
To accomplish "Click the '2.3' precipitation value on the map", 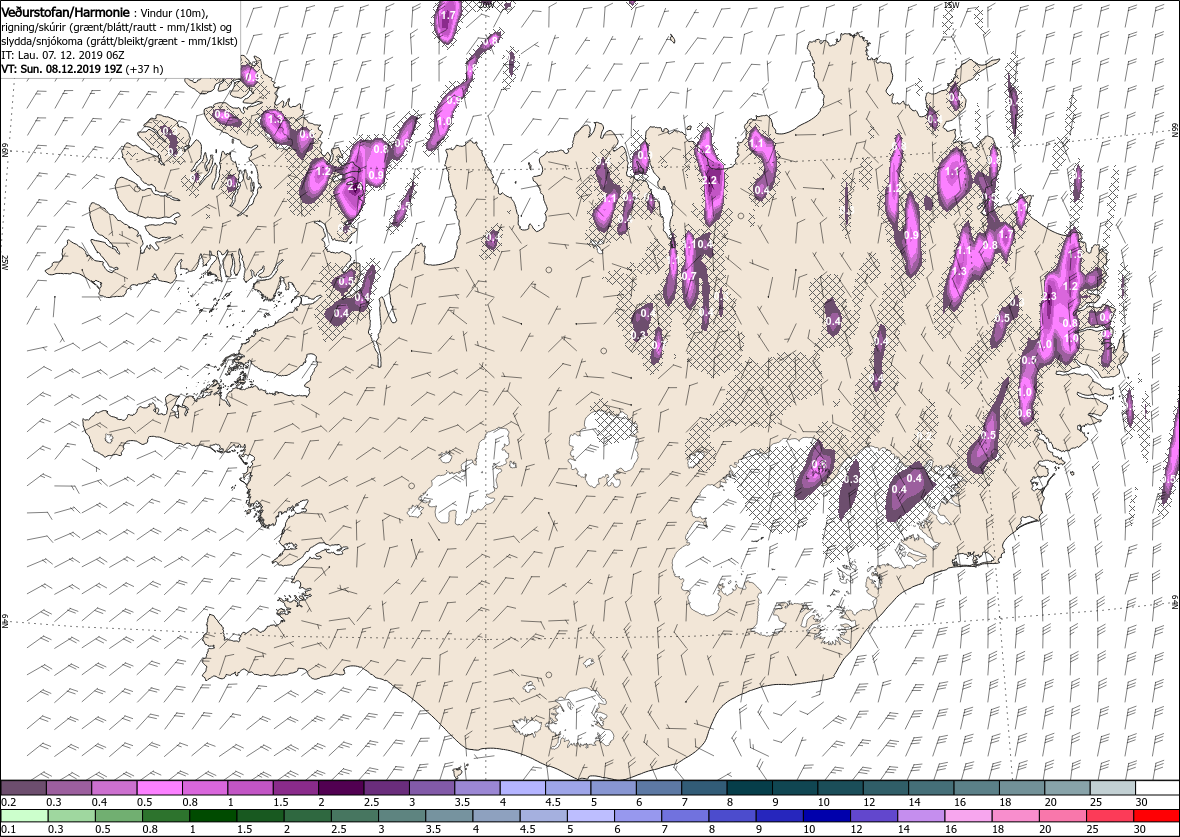I will (1050, 297).
